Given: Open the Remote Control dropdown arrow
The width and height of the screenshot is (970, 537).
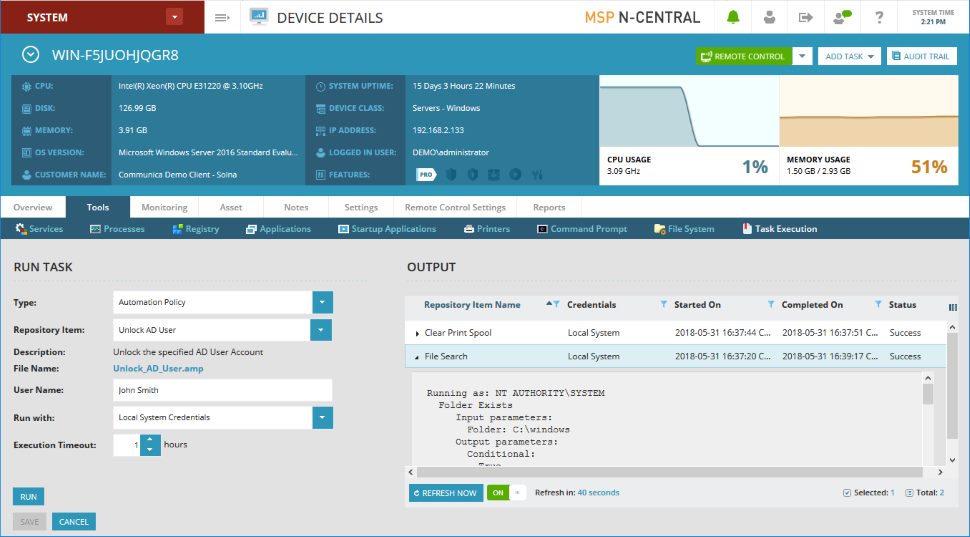Looking at the screenshot, I should click(x=802, y=56).
